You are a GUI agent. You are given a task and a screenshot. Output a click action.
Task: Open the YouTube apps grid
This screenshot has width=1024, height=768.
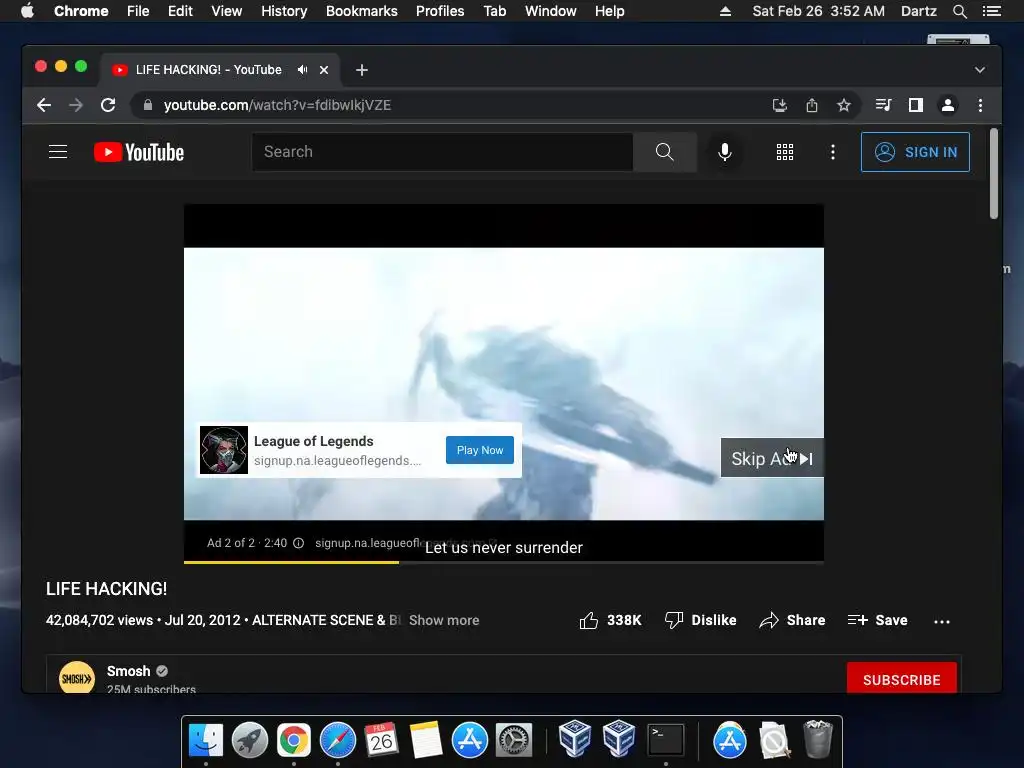pos(784,152)
